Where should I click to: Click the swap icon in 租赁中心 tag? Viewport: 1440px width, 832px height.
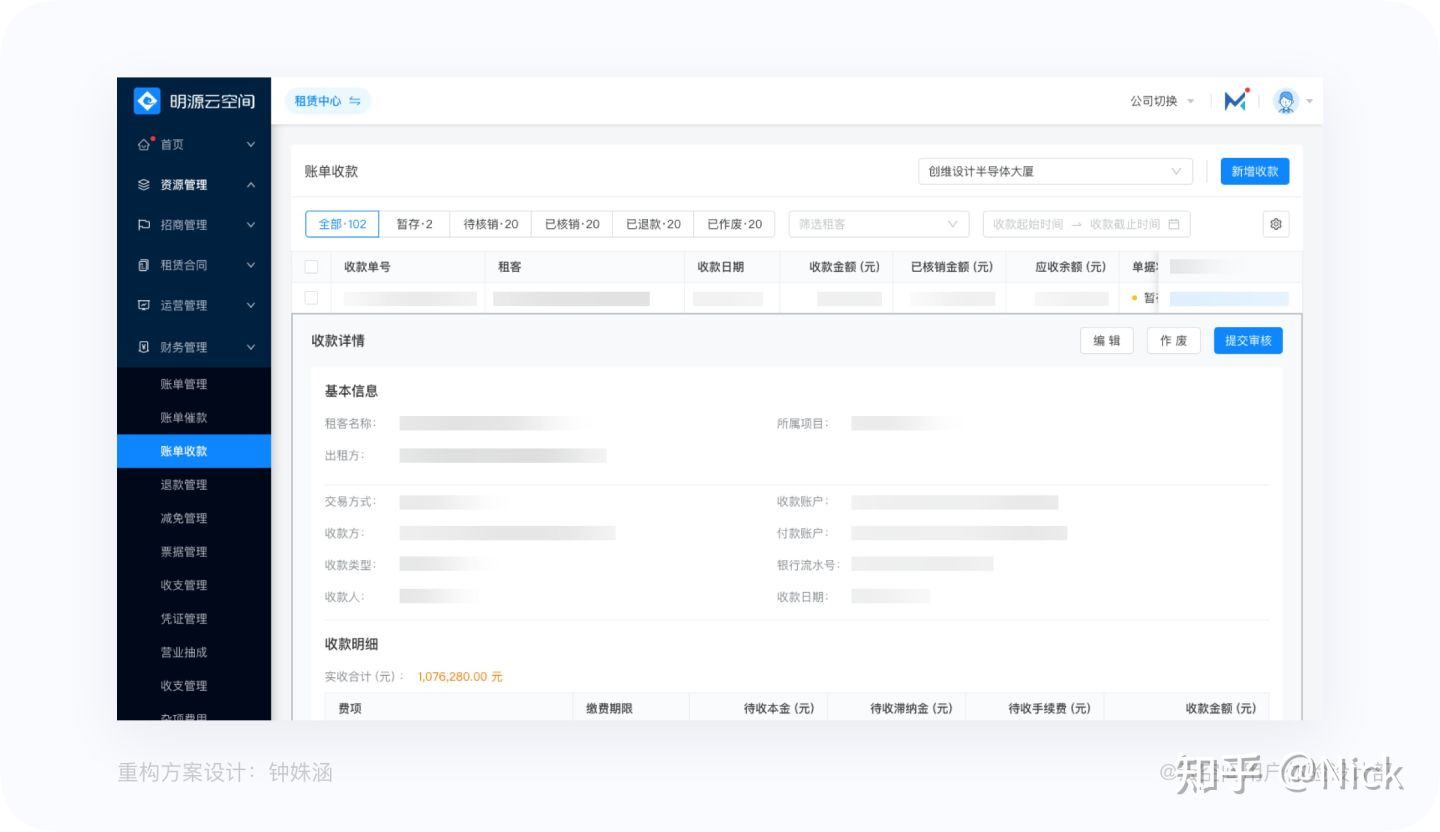point(355,101)
